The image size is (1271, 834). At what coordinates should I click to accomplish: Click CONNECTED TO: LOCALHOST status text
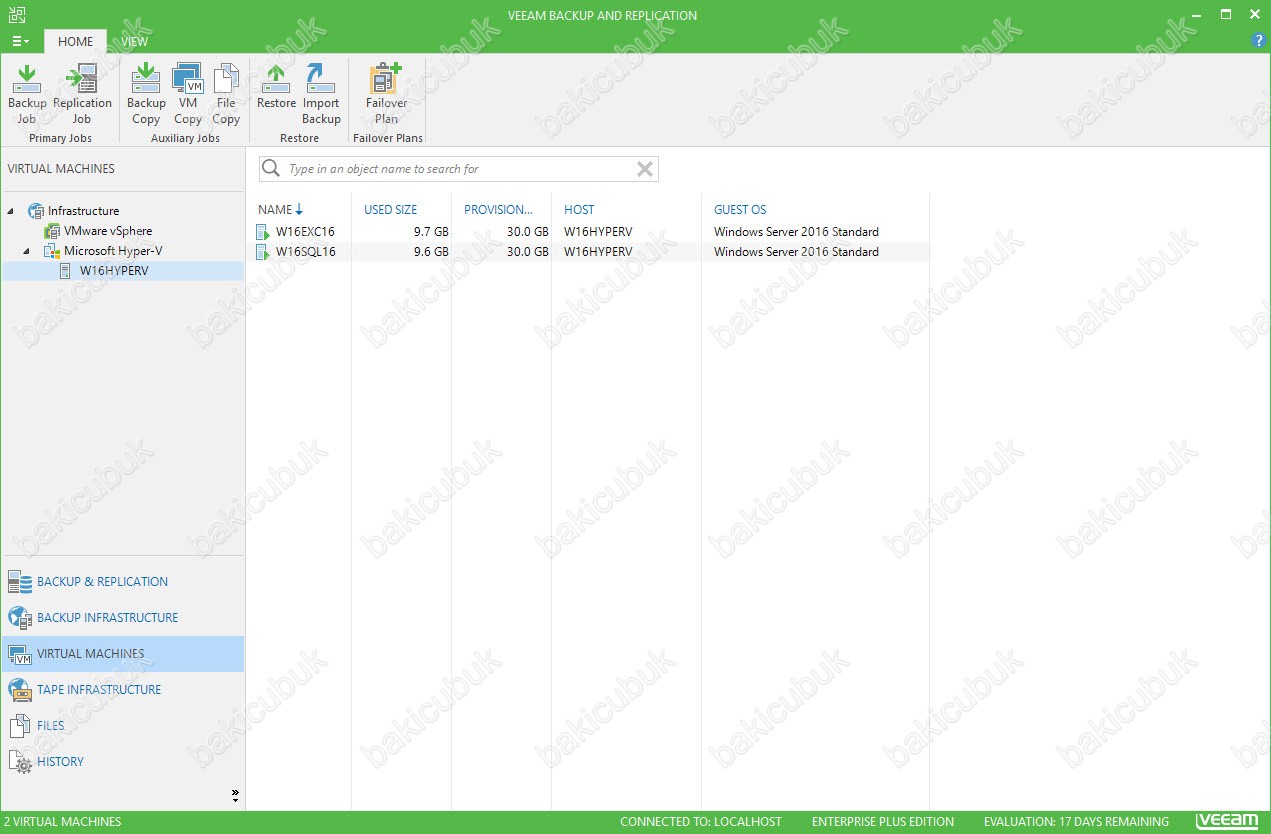[701, 822]
